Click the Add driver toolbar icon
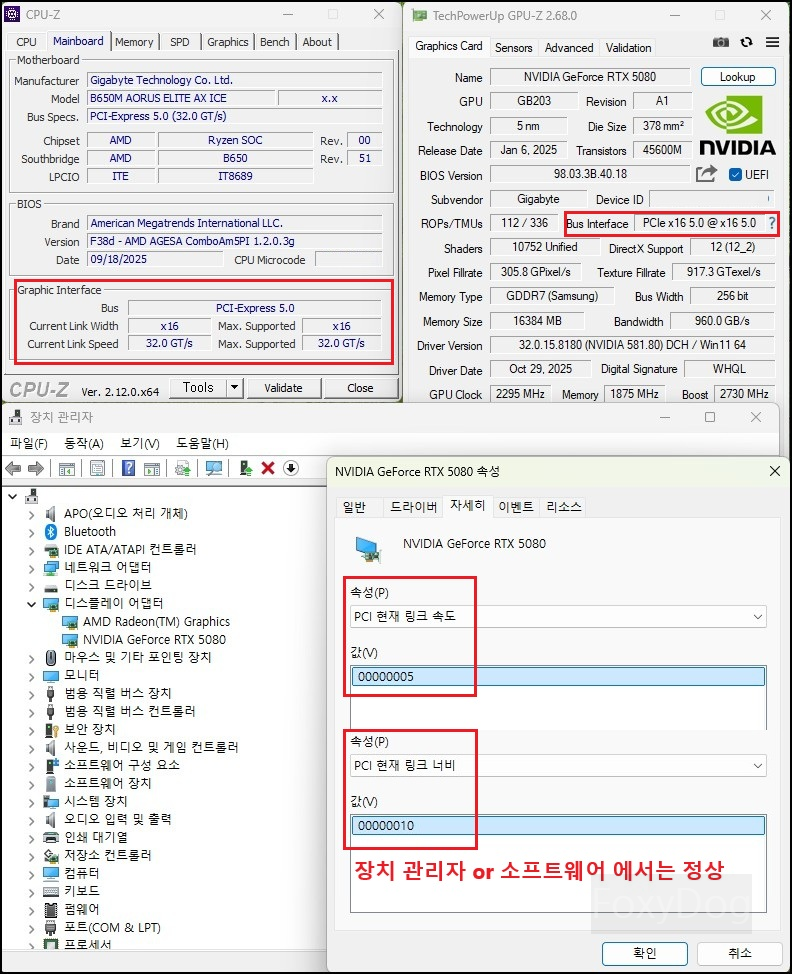Image resolution: width=792 pixels, height=974 pixels. pos(246,468)
